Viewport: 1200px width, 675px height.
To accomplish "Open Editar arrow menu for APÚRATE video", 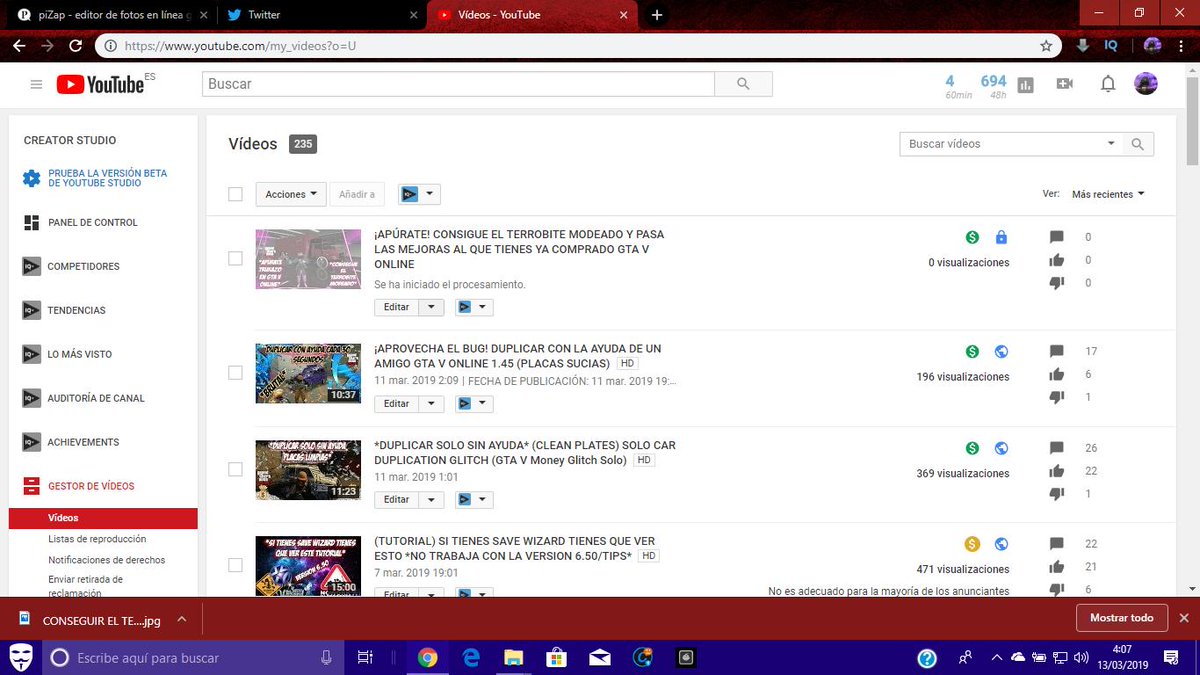I will tap(431, 307).
